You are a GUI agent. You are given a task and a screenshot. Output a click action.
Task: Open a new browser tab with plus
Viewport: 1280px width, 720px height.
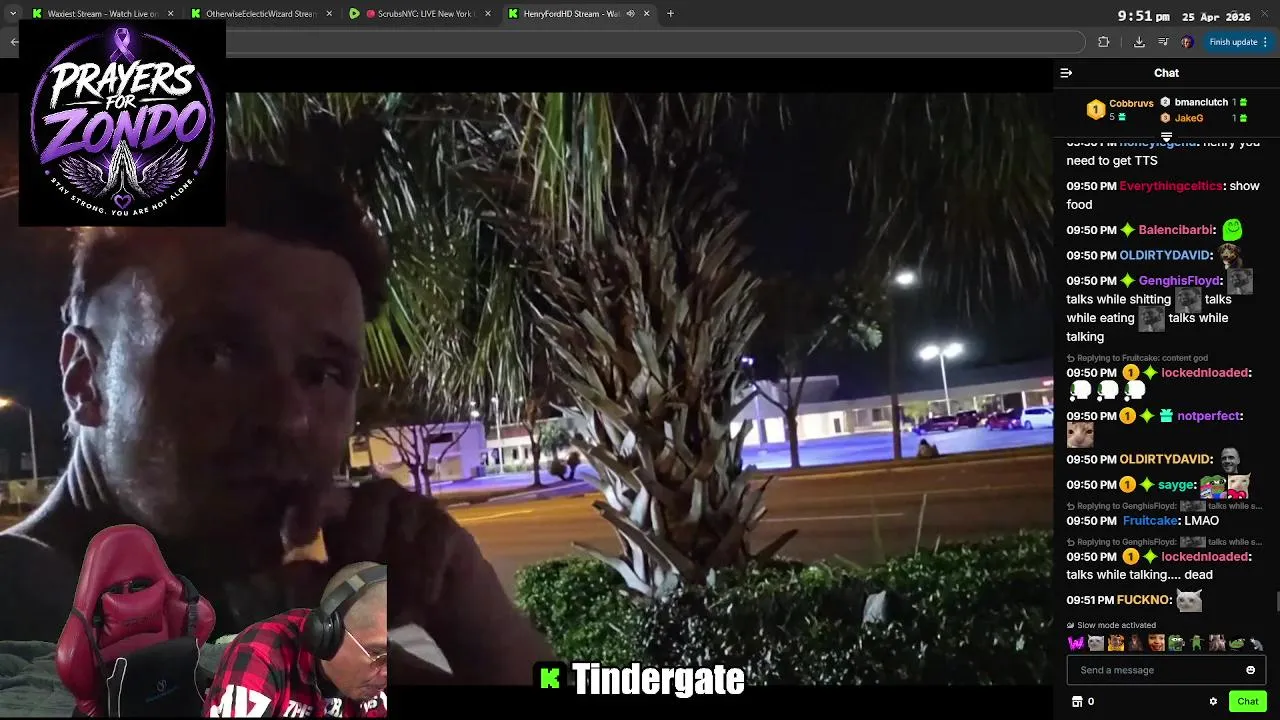[x=670, y=14]
